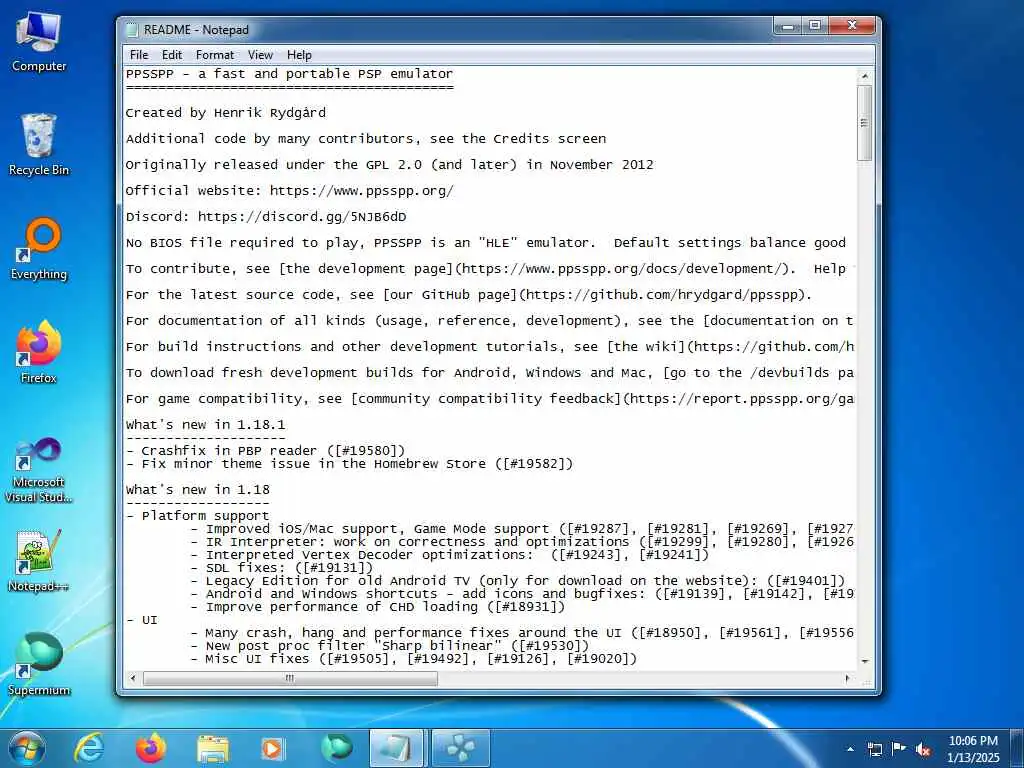1024x768 pixels.
Task: Click the 'Misc UI fixes' line
Action: (413, 659)
